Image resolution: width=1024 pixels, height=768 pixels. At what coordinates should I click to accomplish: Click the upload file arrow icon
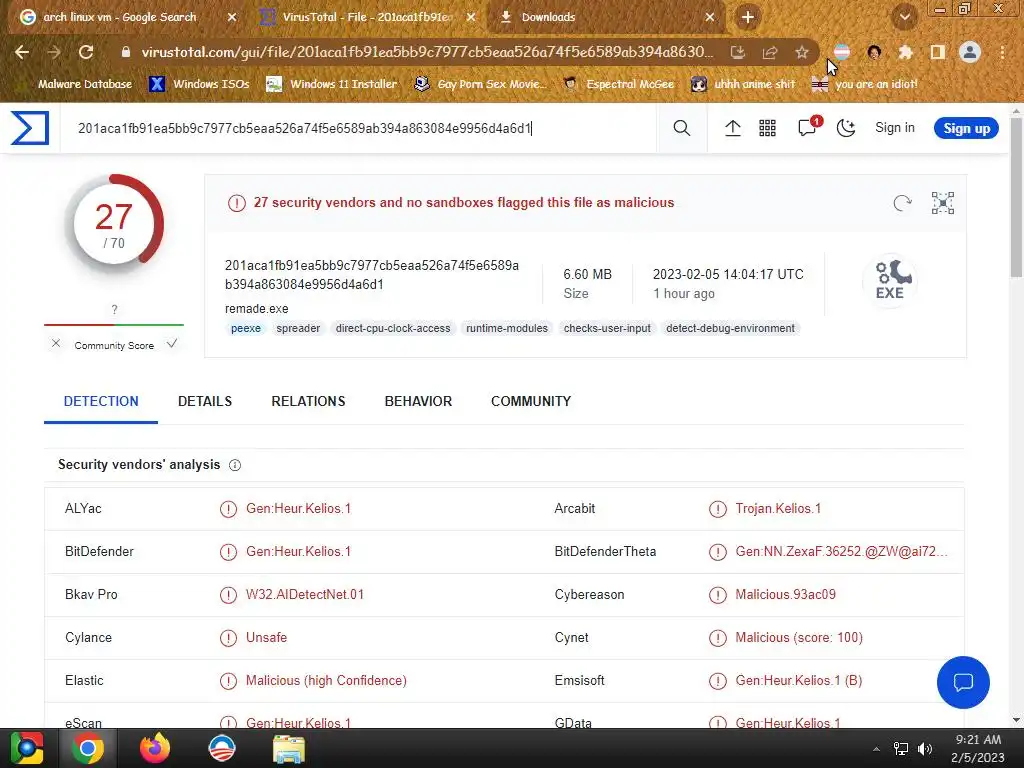(x=733, y=128)
